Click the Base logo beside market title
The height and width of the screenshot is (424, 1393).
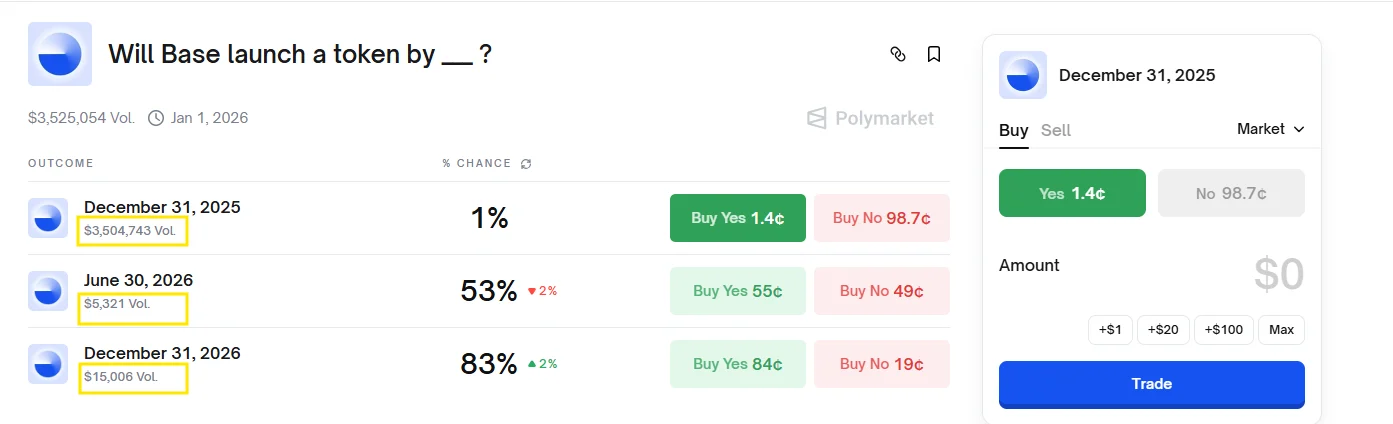coord(60,54)
